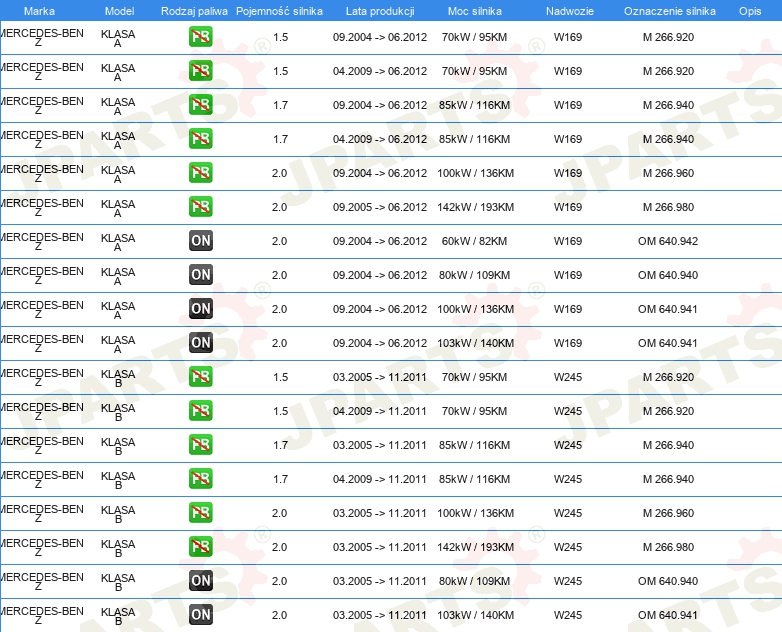Select Klasa A diesel 100kW / 136KM cell
Image resolution: width=782 pixels, height=632 pixels.
pos(475,309)
